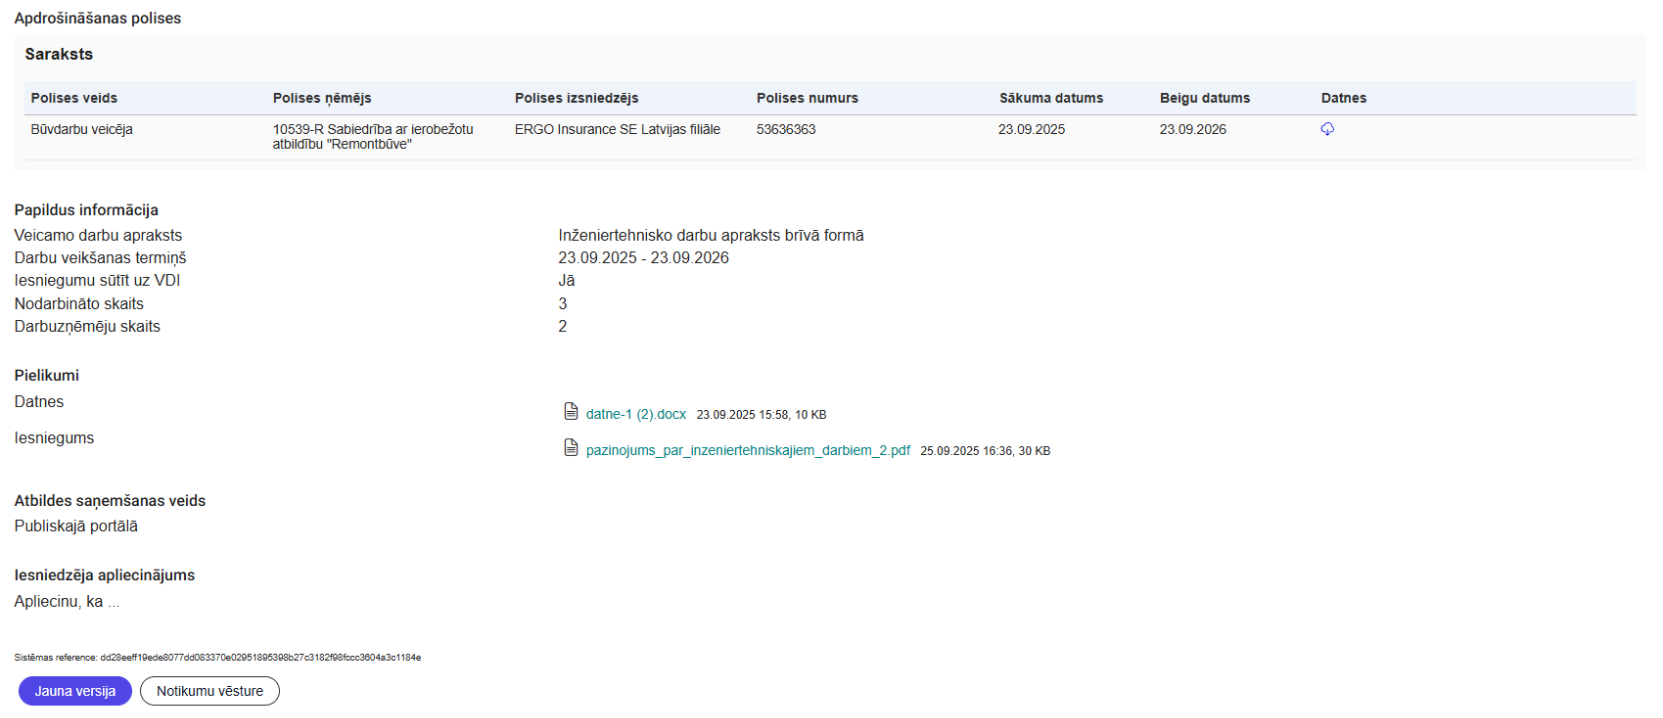1663x718 pixels.
Task: Open the datne-1 (2).docx attachment link
Action: [636, 414]
